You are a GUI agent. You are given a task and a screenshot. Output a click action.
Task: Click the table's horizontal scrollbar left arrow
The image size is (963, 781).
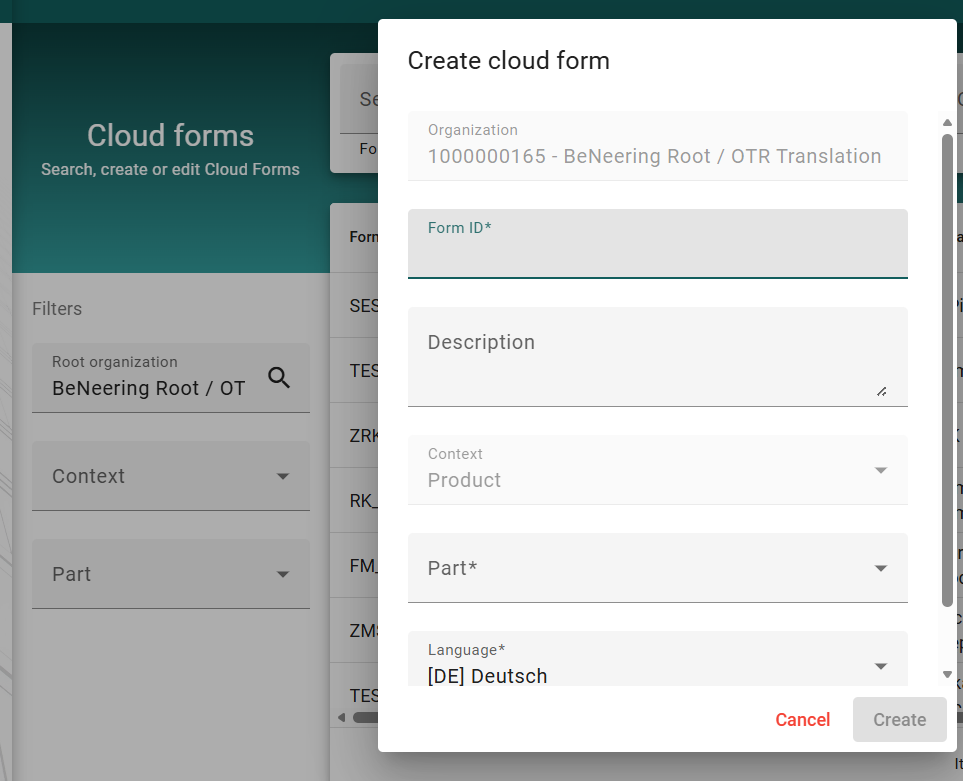coord(341,717)
